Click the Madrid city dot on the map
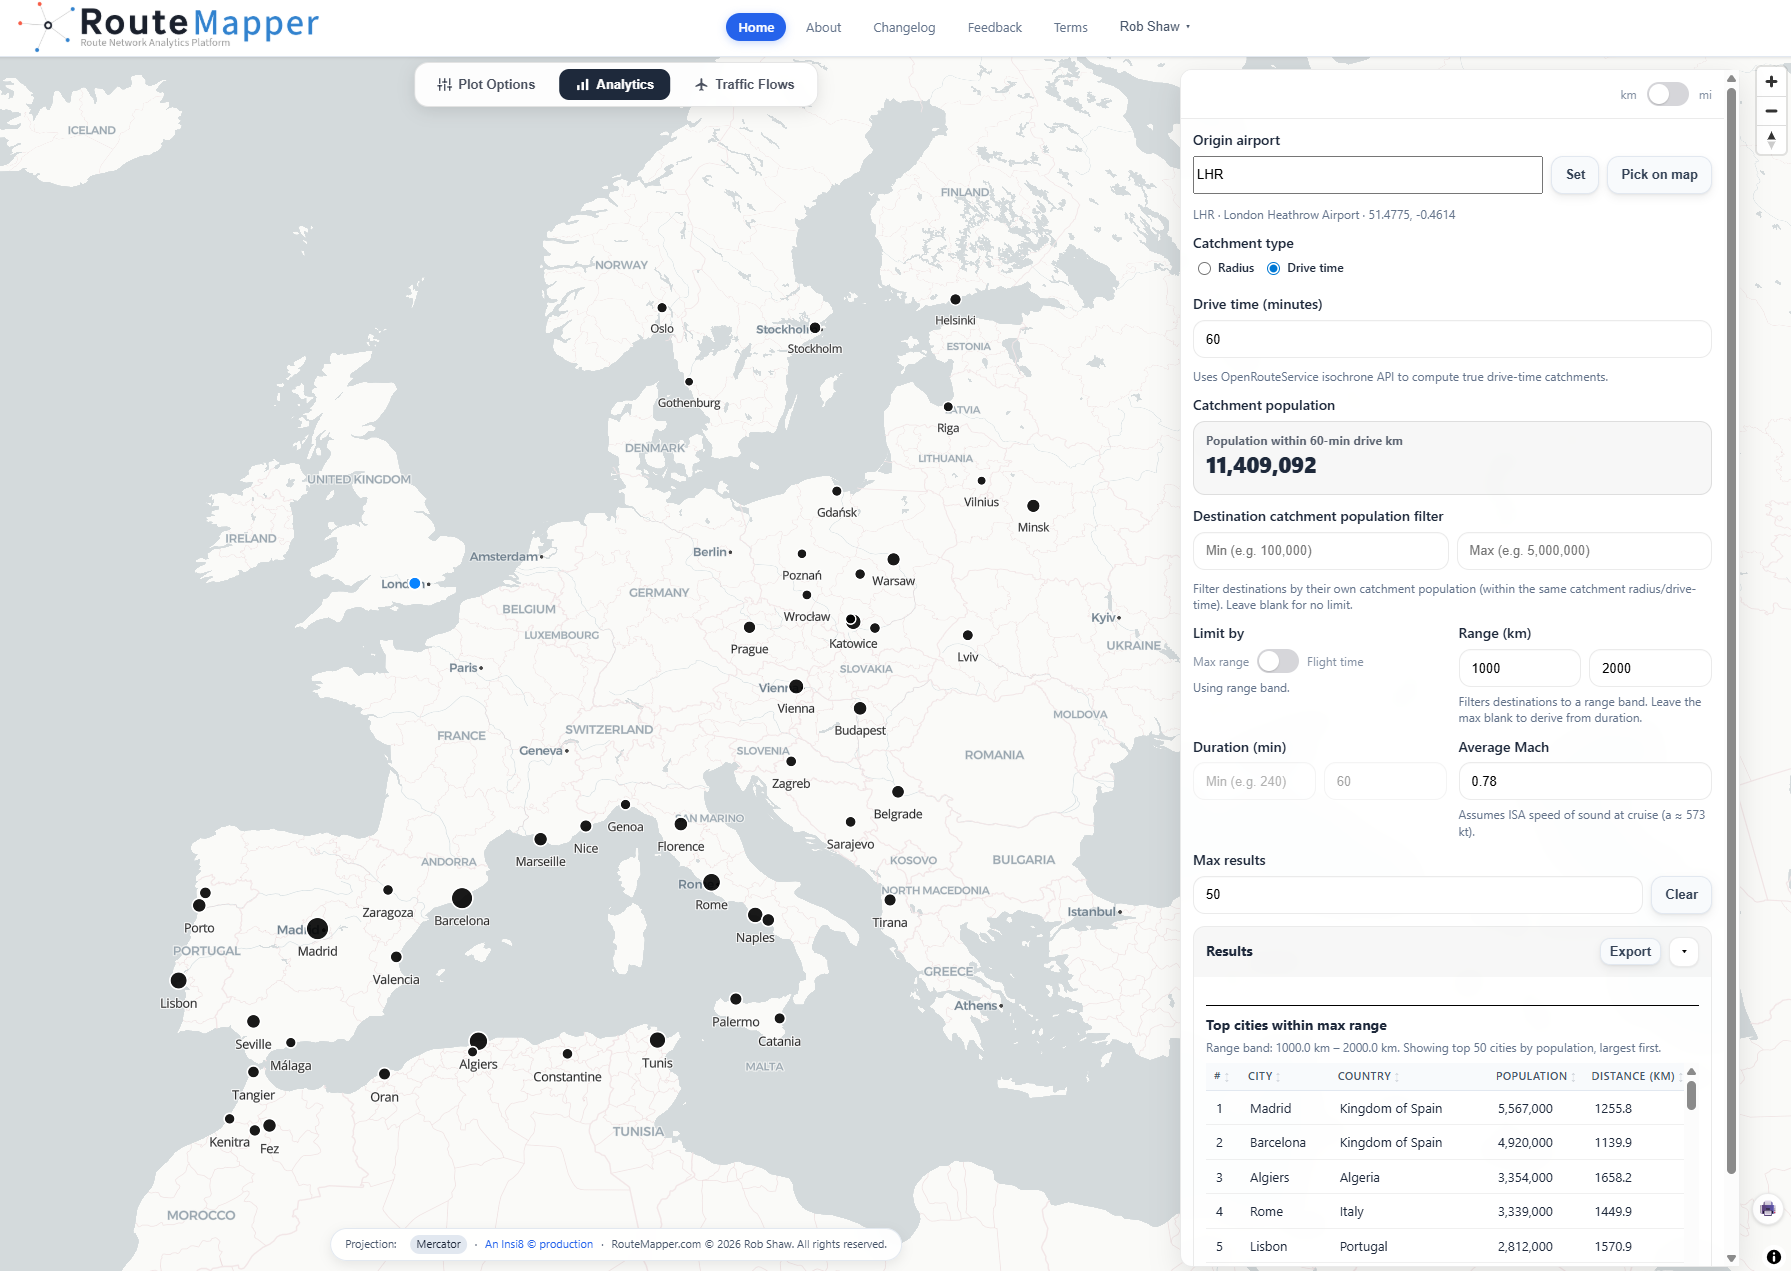 [317, 929]
